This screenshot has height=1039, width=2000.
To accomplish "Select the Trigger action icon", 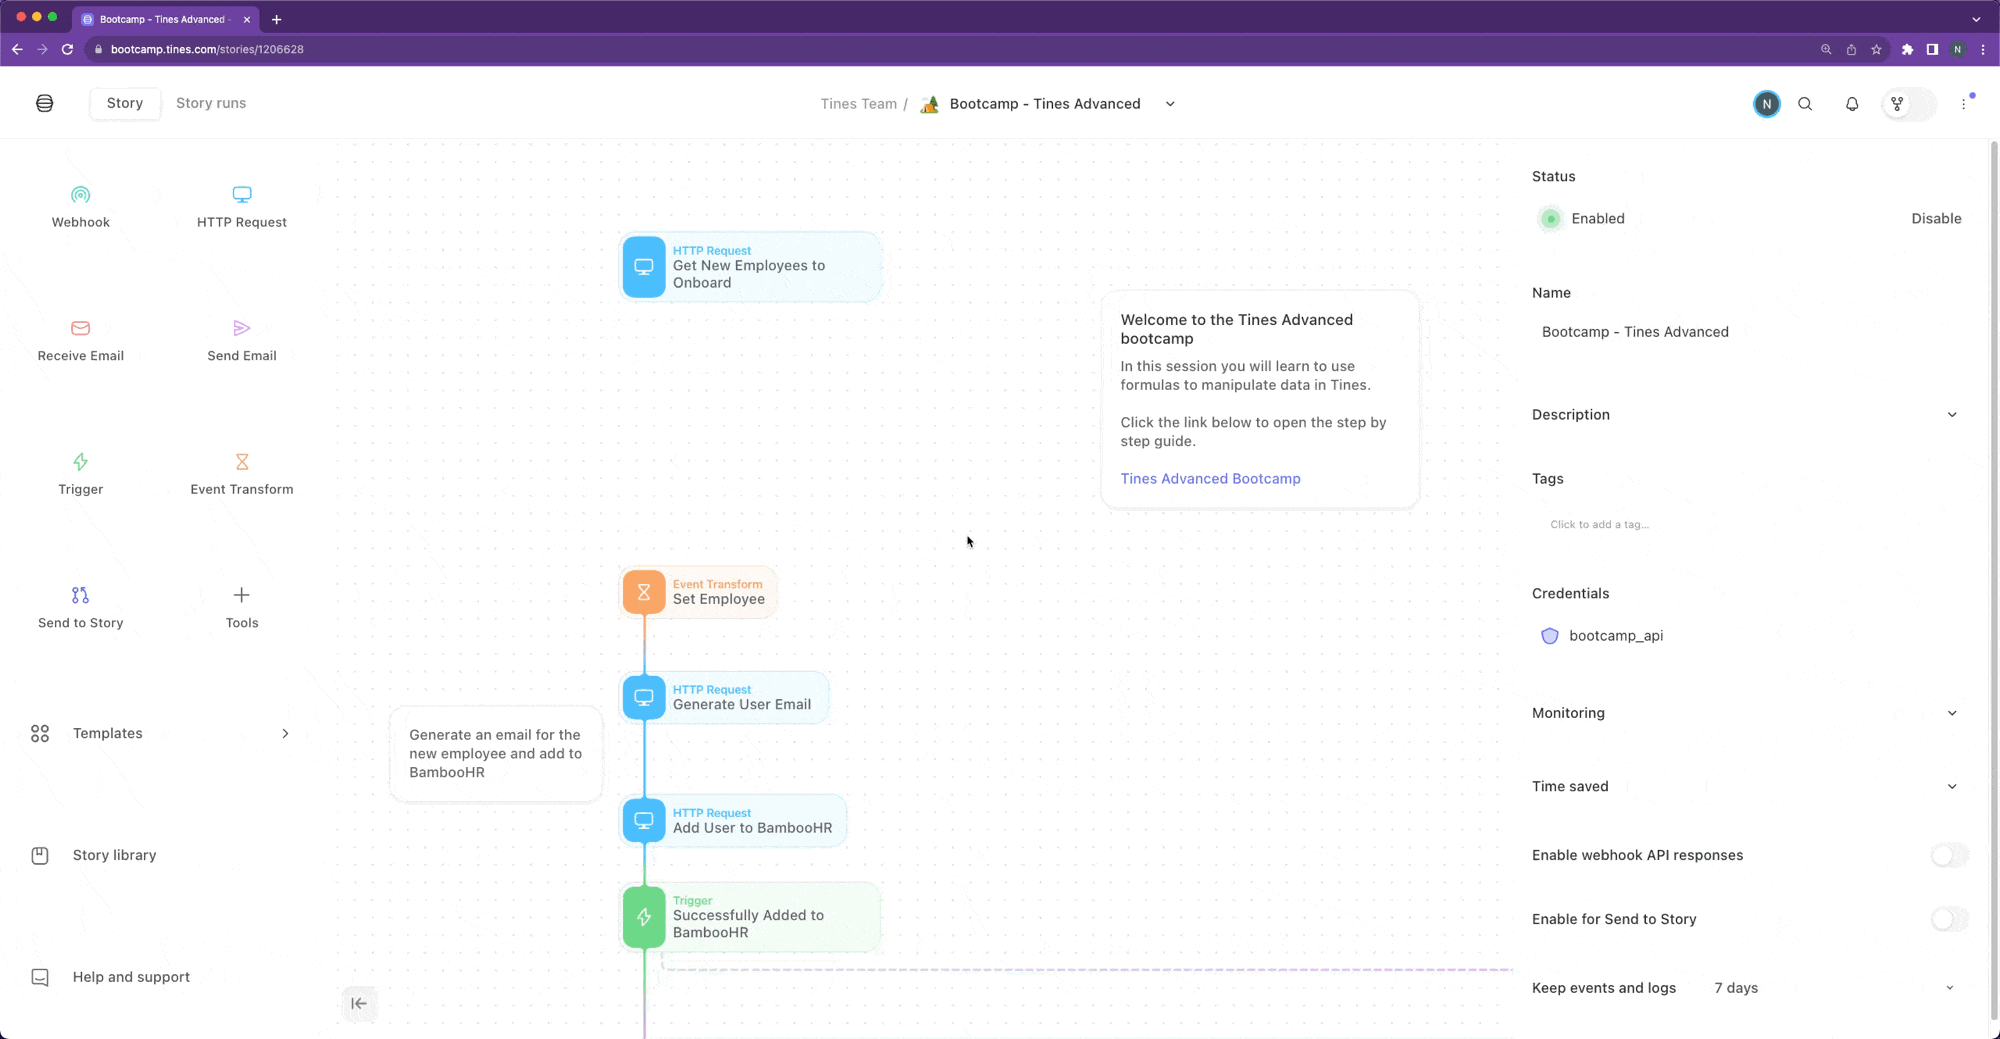I will 81,462.
